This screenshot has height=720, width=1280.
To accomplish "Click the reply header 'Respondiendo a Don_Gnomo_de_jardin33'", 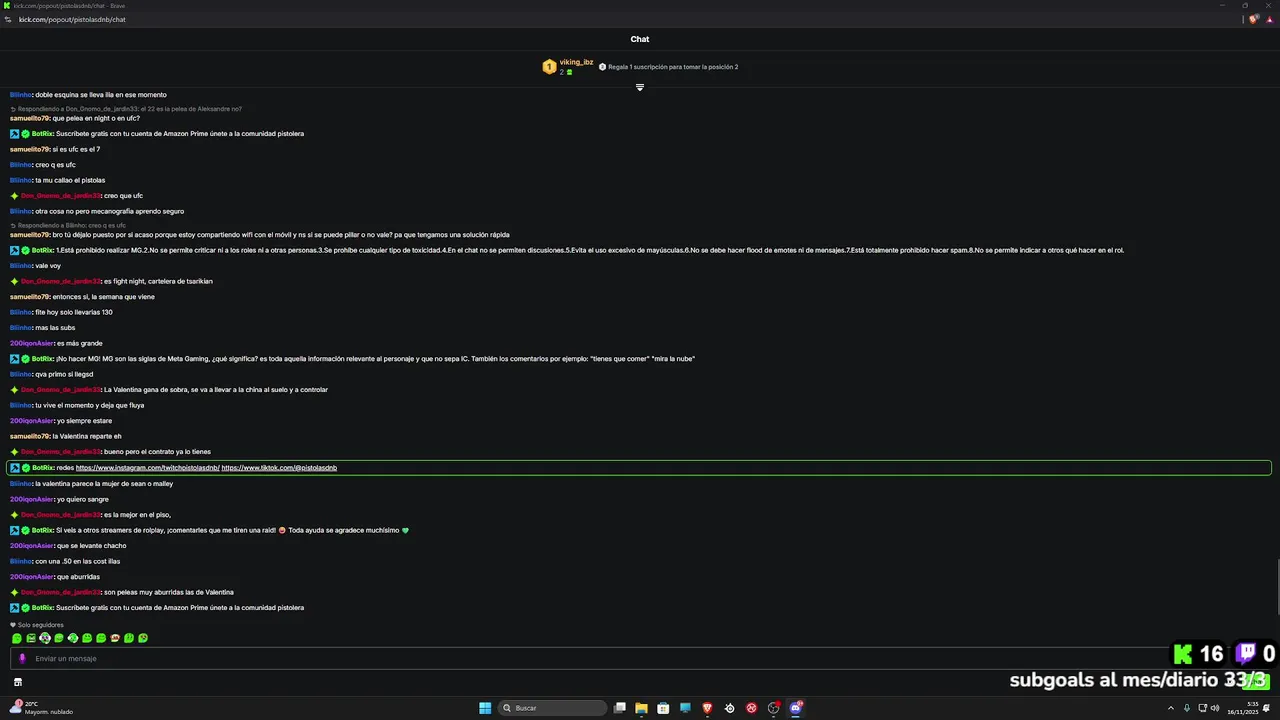I will click(129, 109).
